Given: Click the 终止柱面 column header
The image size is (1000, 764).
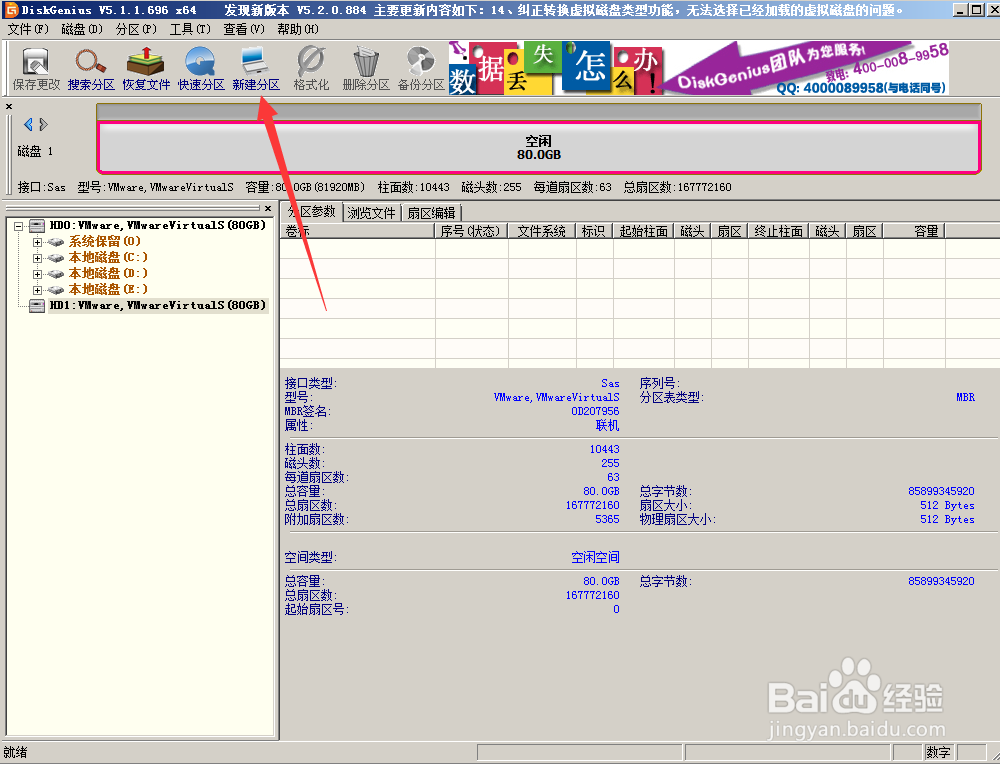Looking at the screenshot, I should [x=778, y=231].
